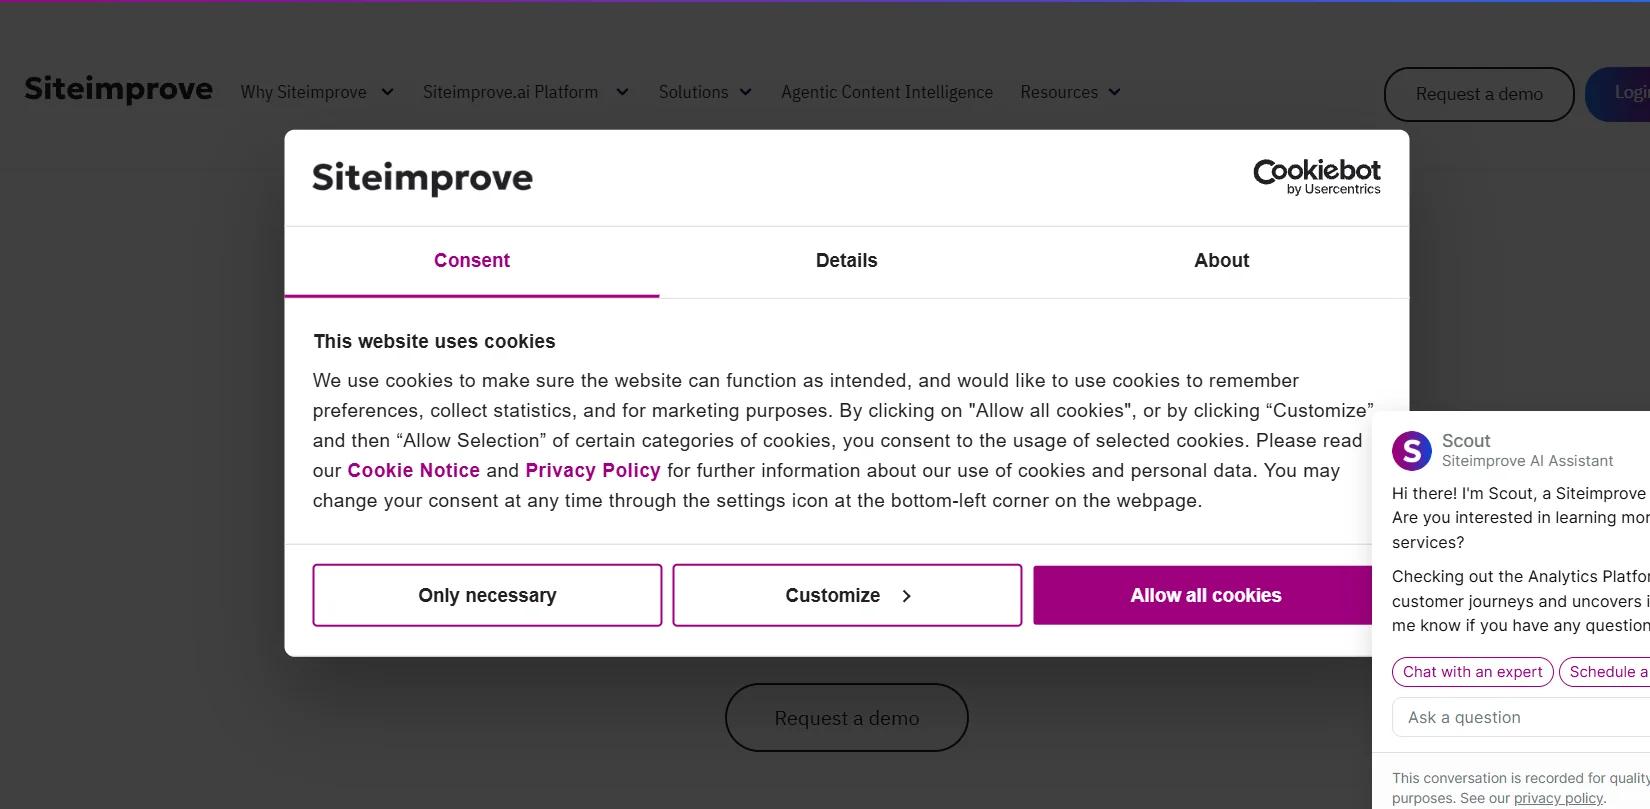The image size is (1650, 809).
Task: Click the Request a demo button on the page
Action: (x=847, y=717)
